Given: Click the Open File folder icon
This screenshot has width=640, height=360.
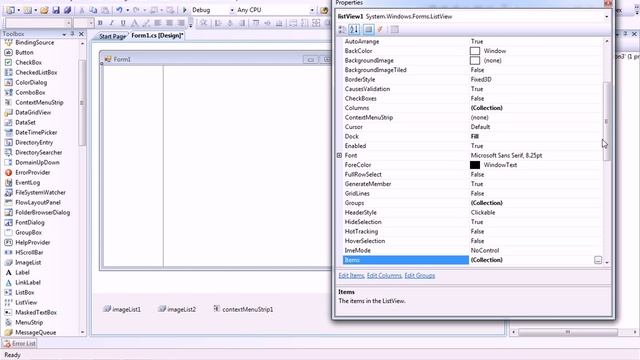Looking at the screenshot, I should (x=44, y=10).
